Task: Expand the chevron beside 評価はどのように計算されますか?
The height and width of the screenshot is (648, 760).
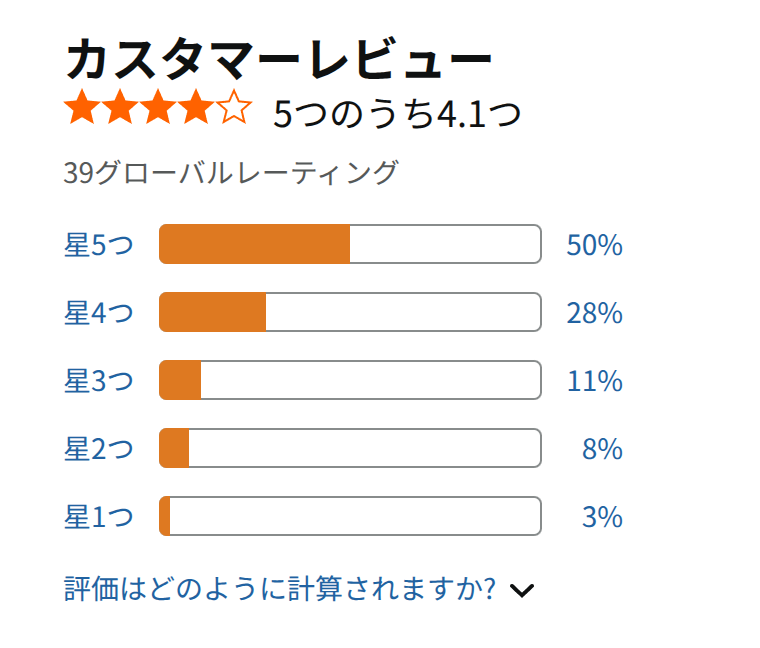Action: tap(522, 590)
